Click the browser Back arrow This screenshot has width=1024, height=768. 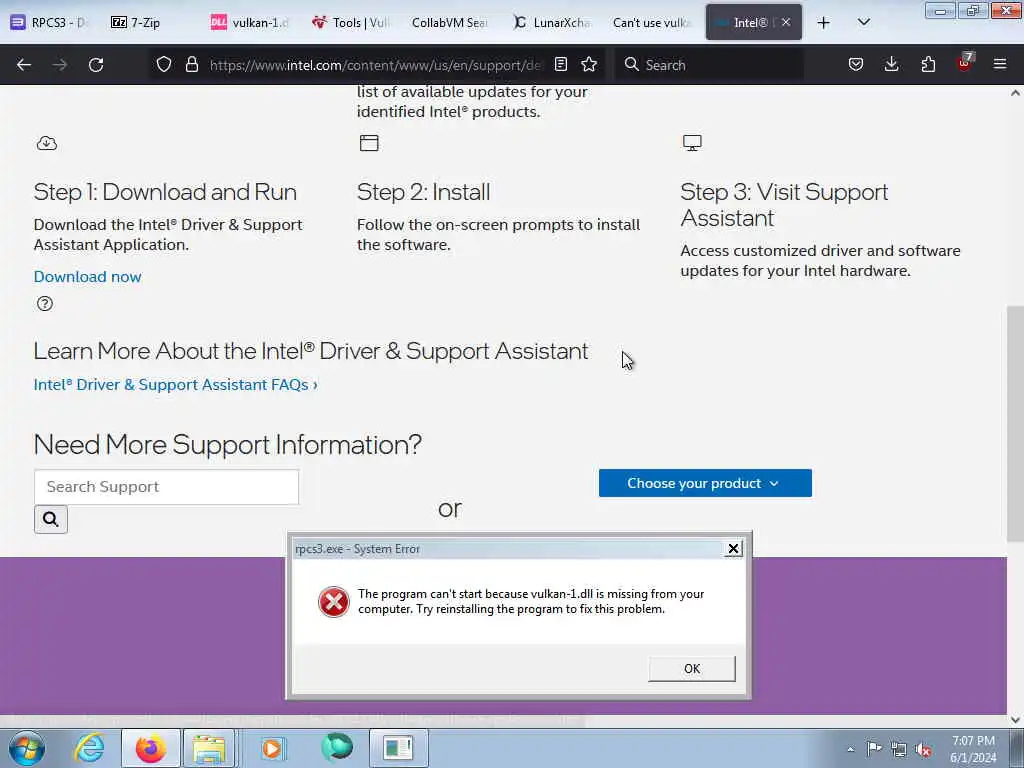point(24,65)
